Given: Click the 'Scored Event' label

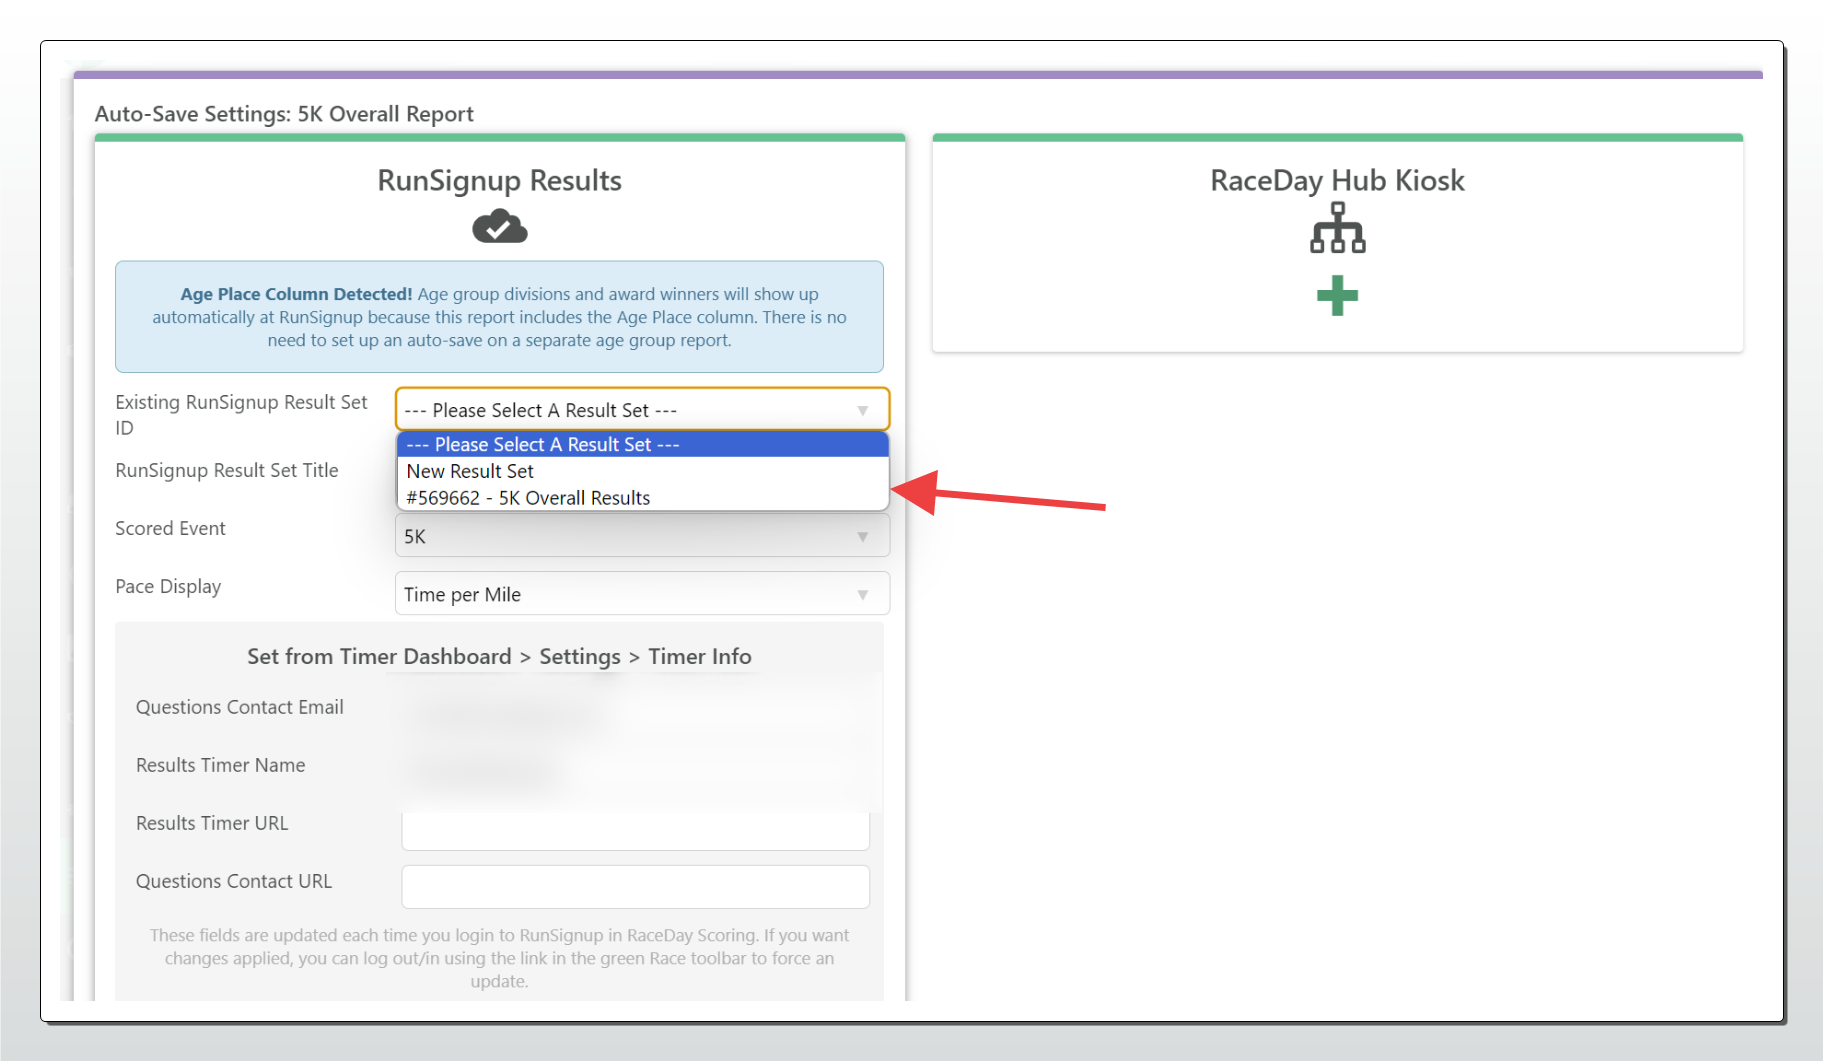Looking at the screenshot, I should (x=170, y=528).
